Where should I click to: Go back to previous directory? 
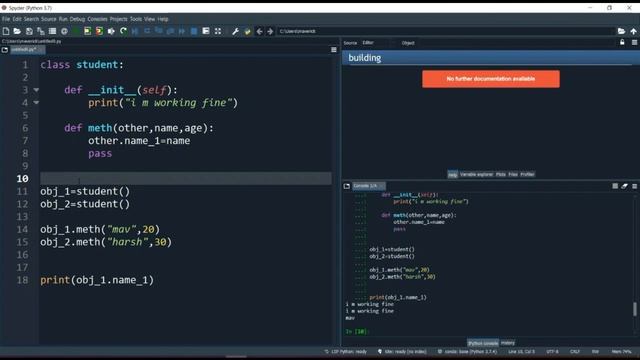click(259, 31)
